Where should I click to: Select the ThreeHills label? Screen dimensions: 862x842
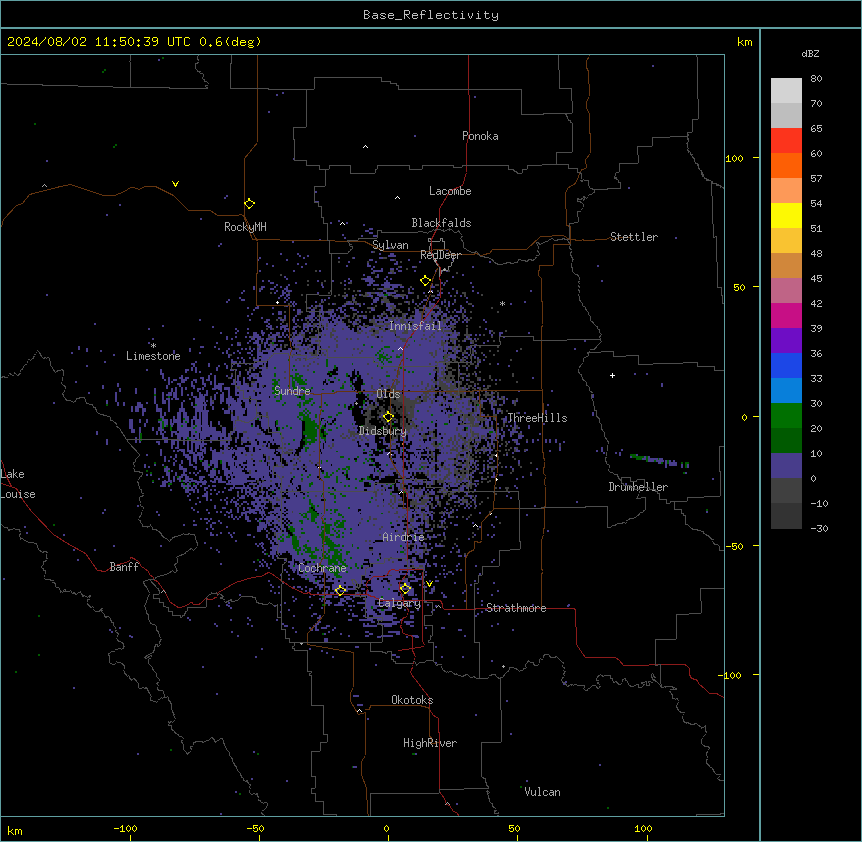(x=537, y=418)
